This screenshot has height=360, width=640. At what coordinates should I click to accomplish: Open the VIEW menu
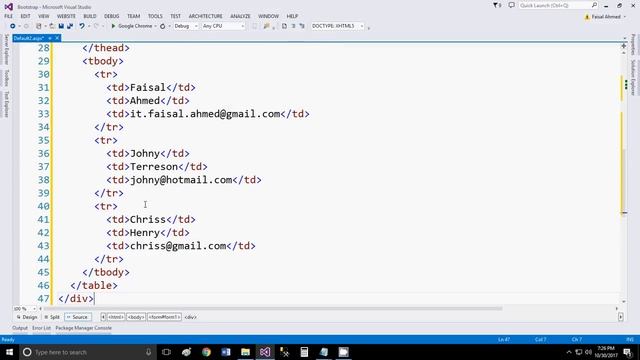coord(44,16)
